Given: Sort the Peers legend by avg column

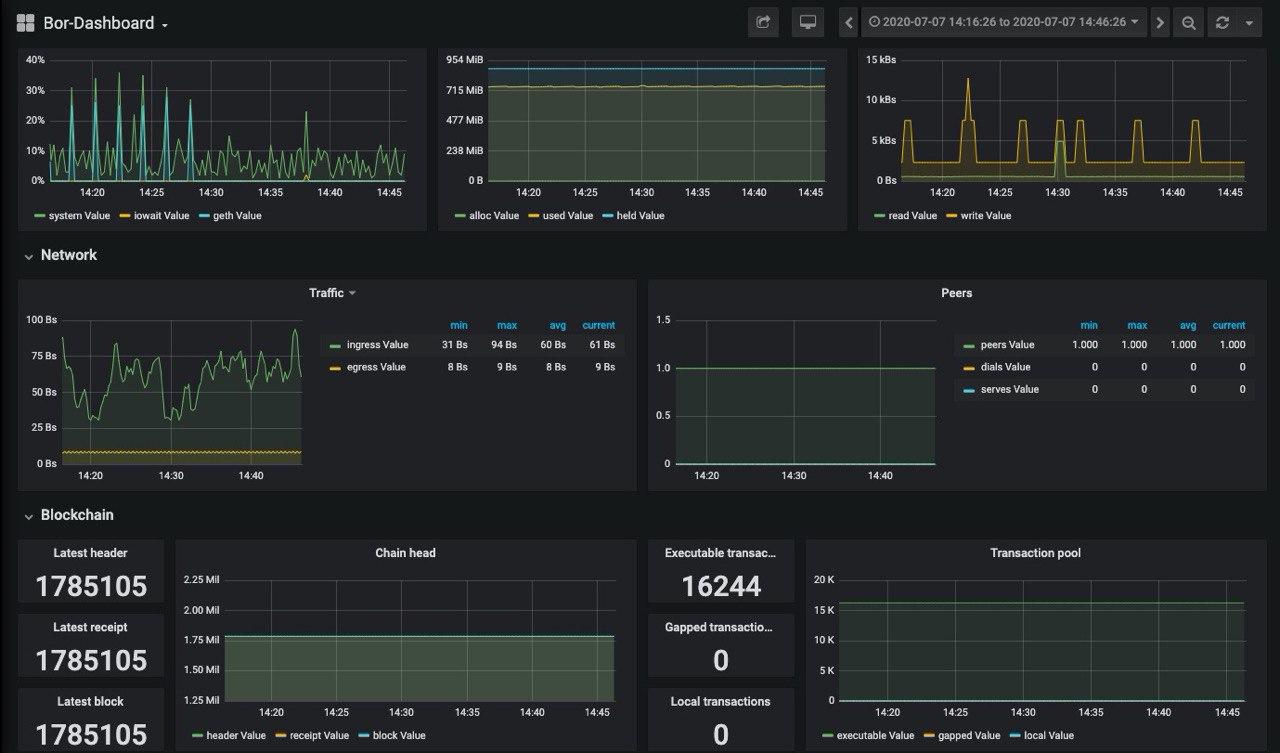Looking at the screenshot, I should [1187, 325].
